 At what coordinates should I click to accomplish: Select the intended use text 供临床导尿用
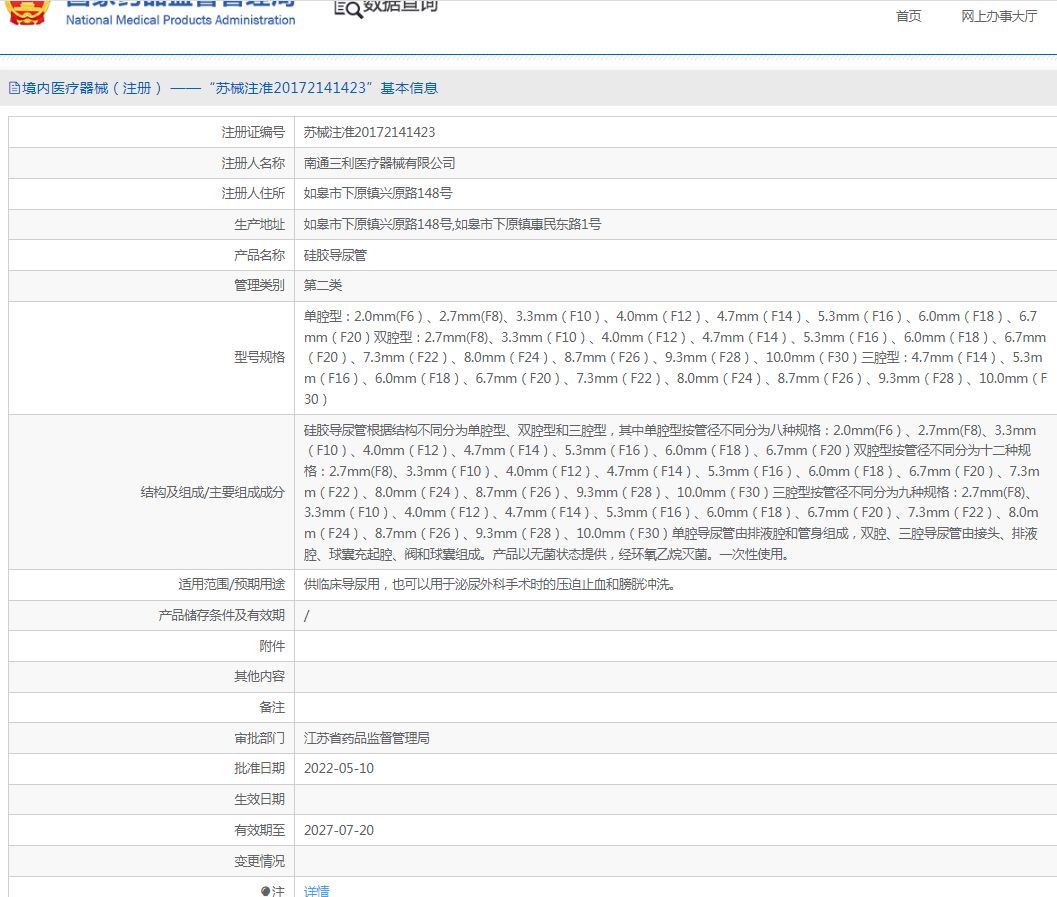[490, 584]
